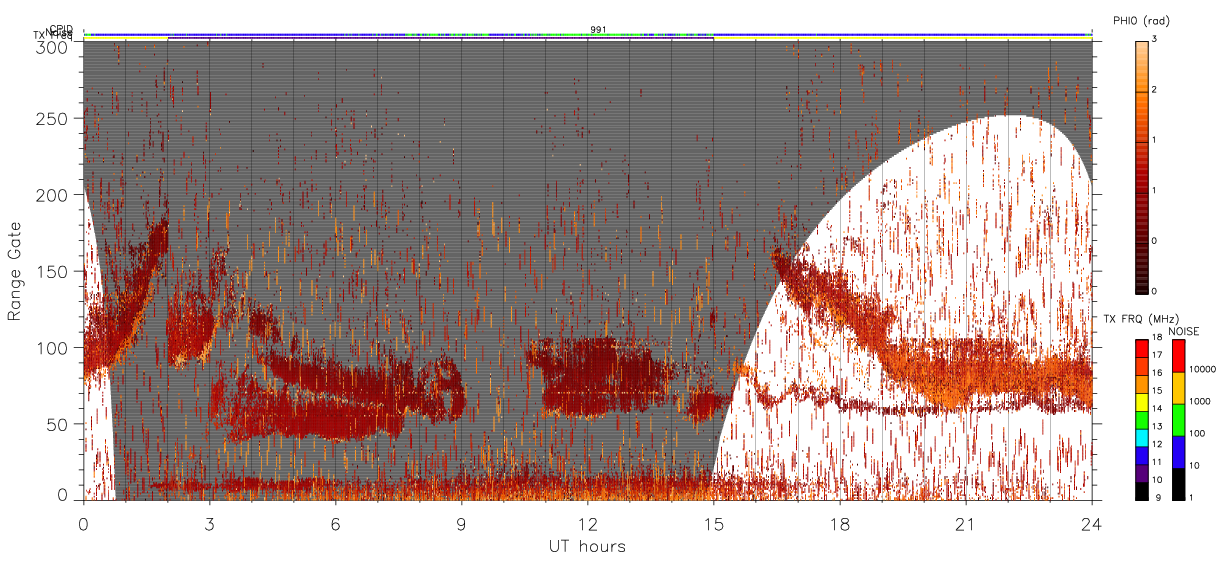Click the '10000' label on NOISE legend
The image size is (1228, 567).
tap(1202, 369)
